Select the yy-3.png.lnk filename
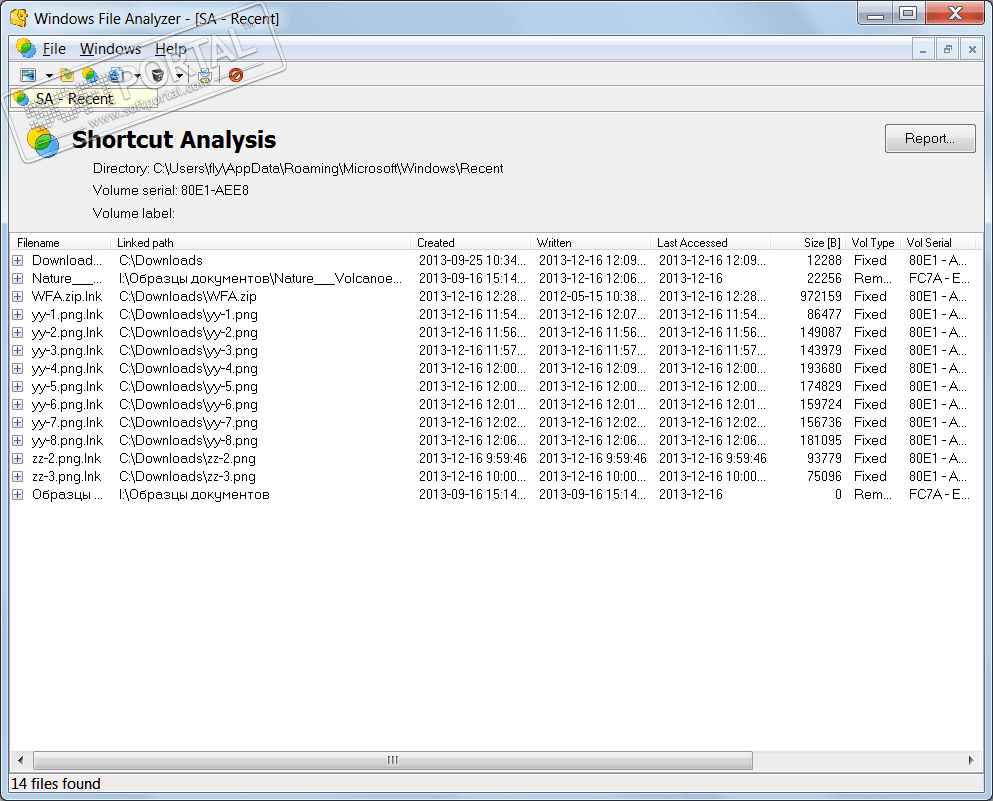 (x=67, y=350)
